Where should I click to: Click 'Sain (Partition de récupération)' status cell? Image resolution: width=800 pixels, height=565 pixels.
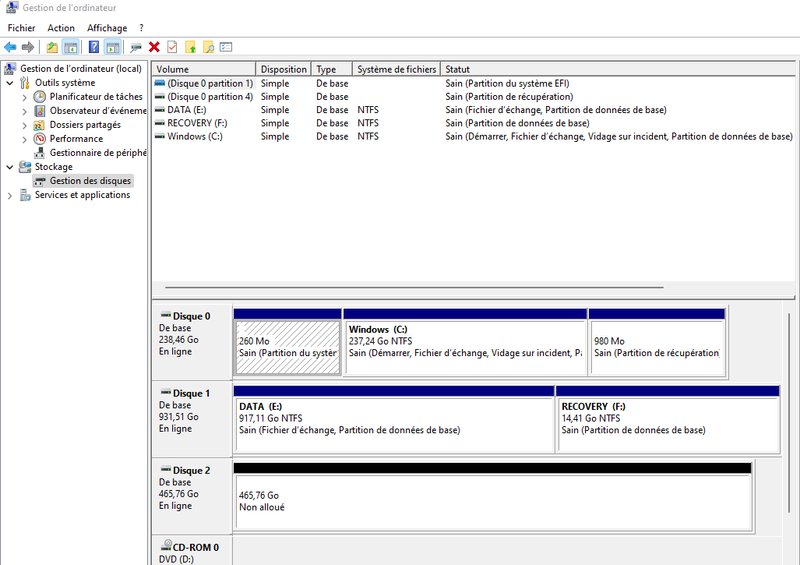[x=509, y=96]
